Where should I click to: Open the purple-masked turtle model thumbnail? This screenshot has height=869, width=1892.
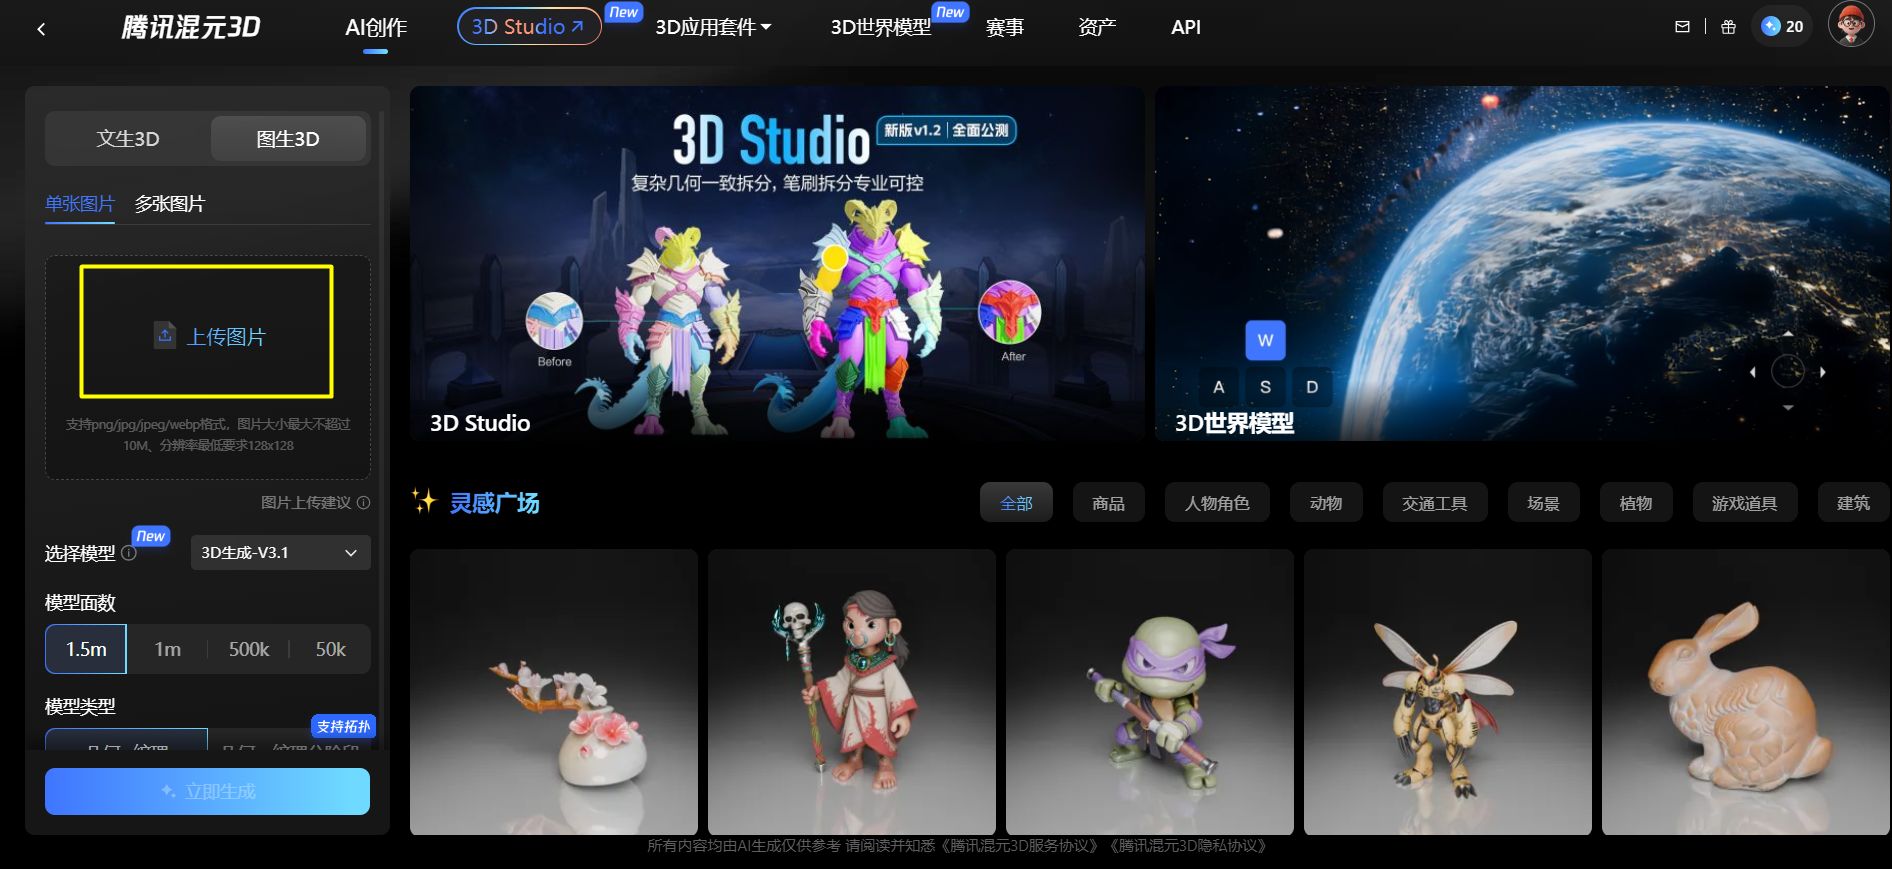click(1150, 692)
